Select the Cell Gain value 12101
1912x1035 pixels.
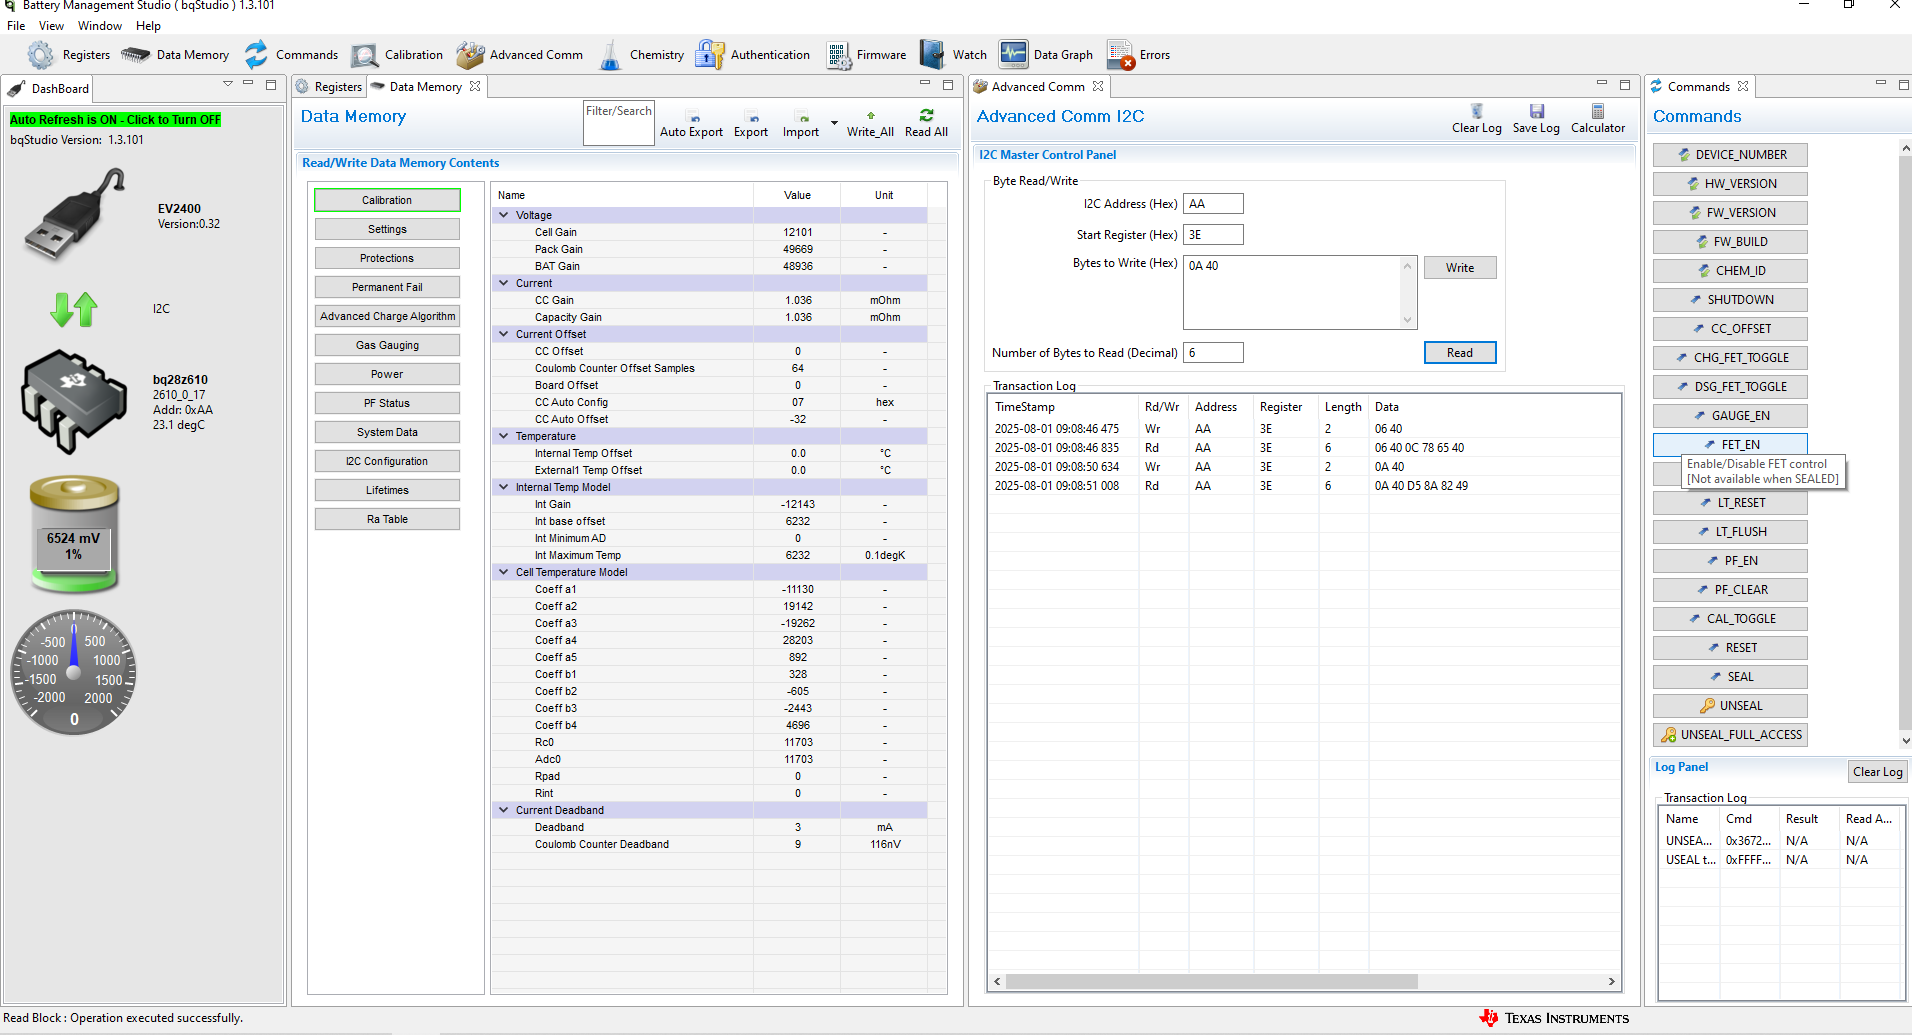tap(798, 232)
